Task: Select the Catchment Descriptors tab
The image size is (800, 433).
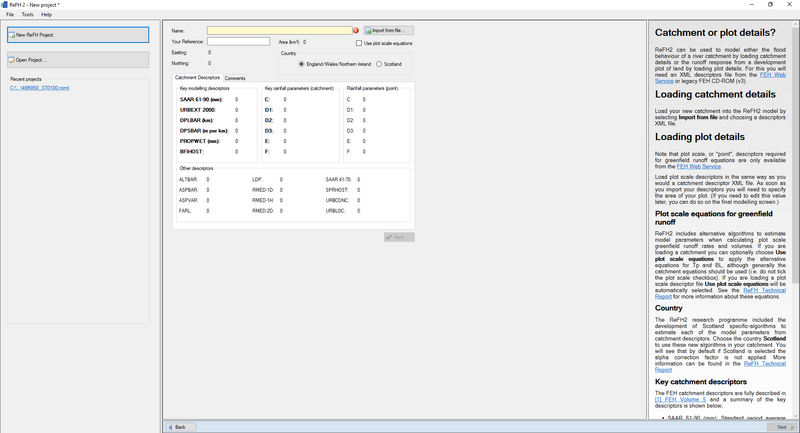Action: click(x=197, y=77)
